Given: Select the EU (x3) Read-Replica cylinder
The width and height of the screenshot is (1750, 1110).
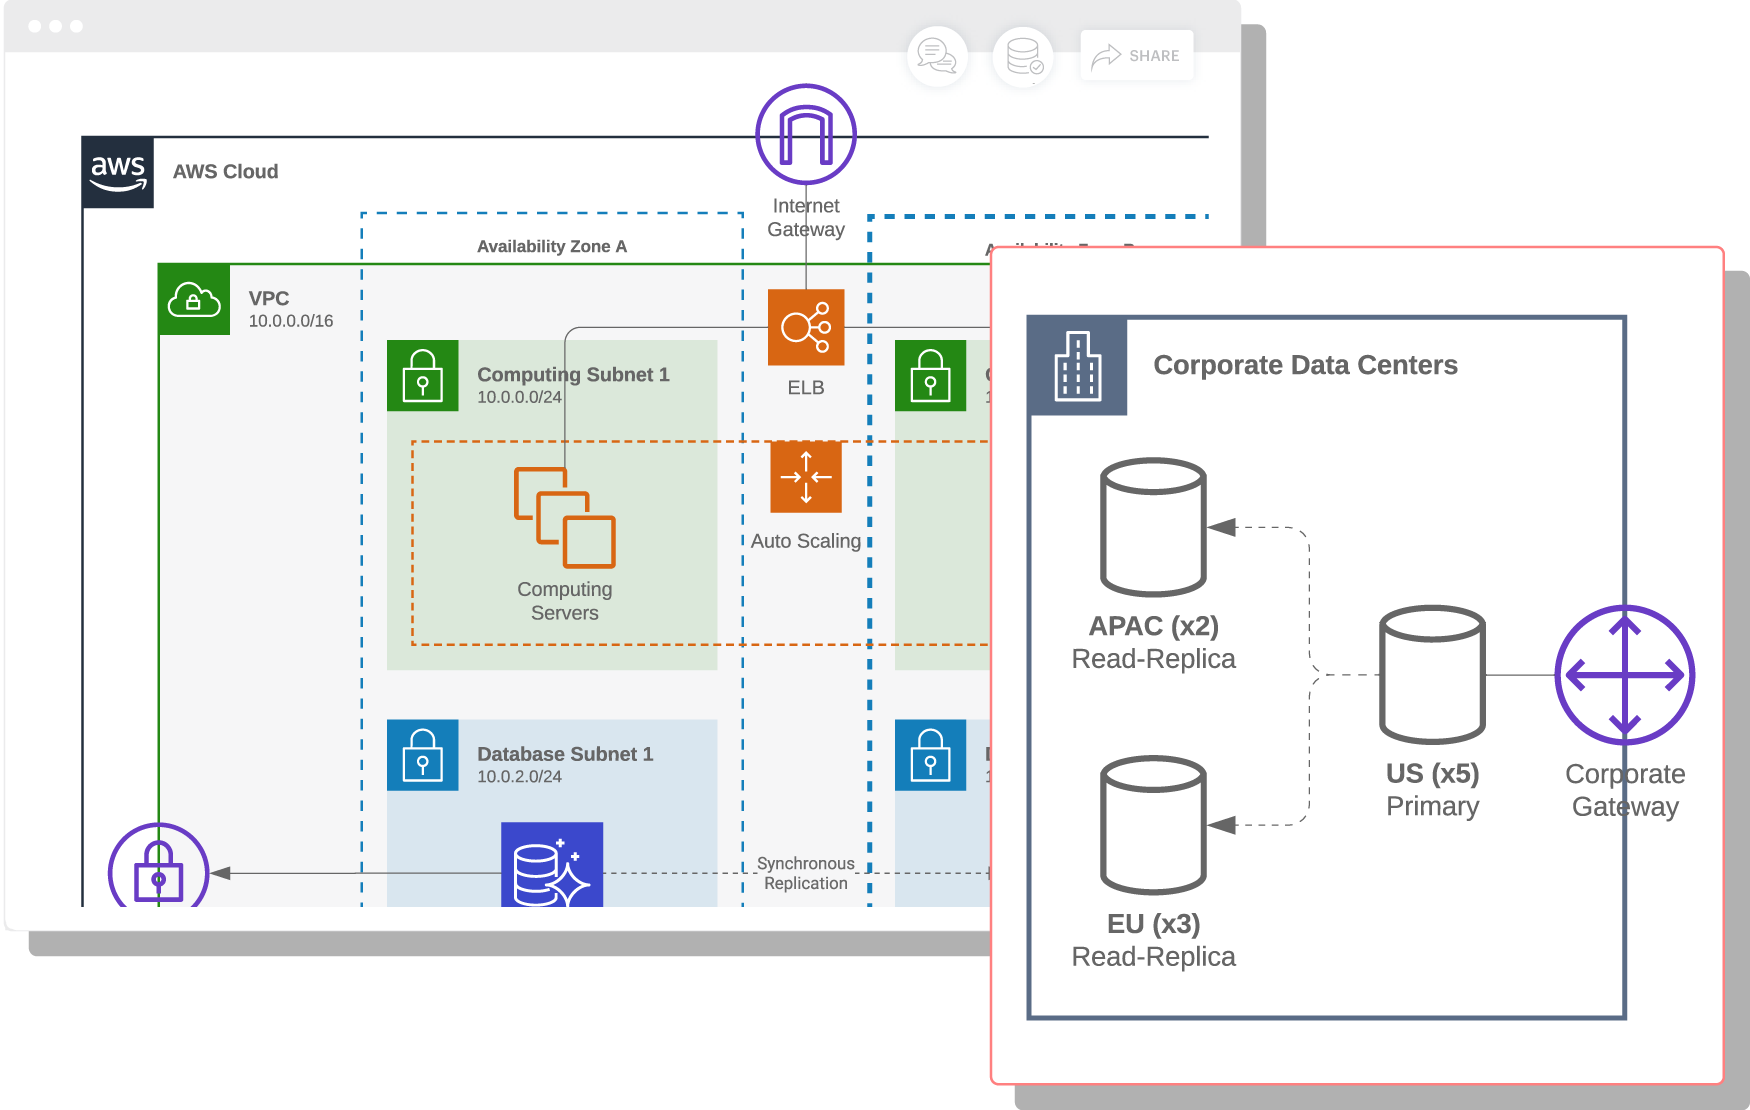Looking at the screenshot, I should click(1152, 827).
